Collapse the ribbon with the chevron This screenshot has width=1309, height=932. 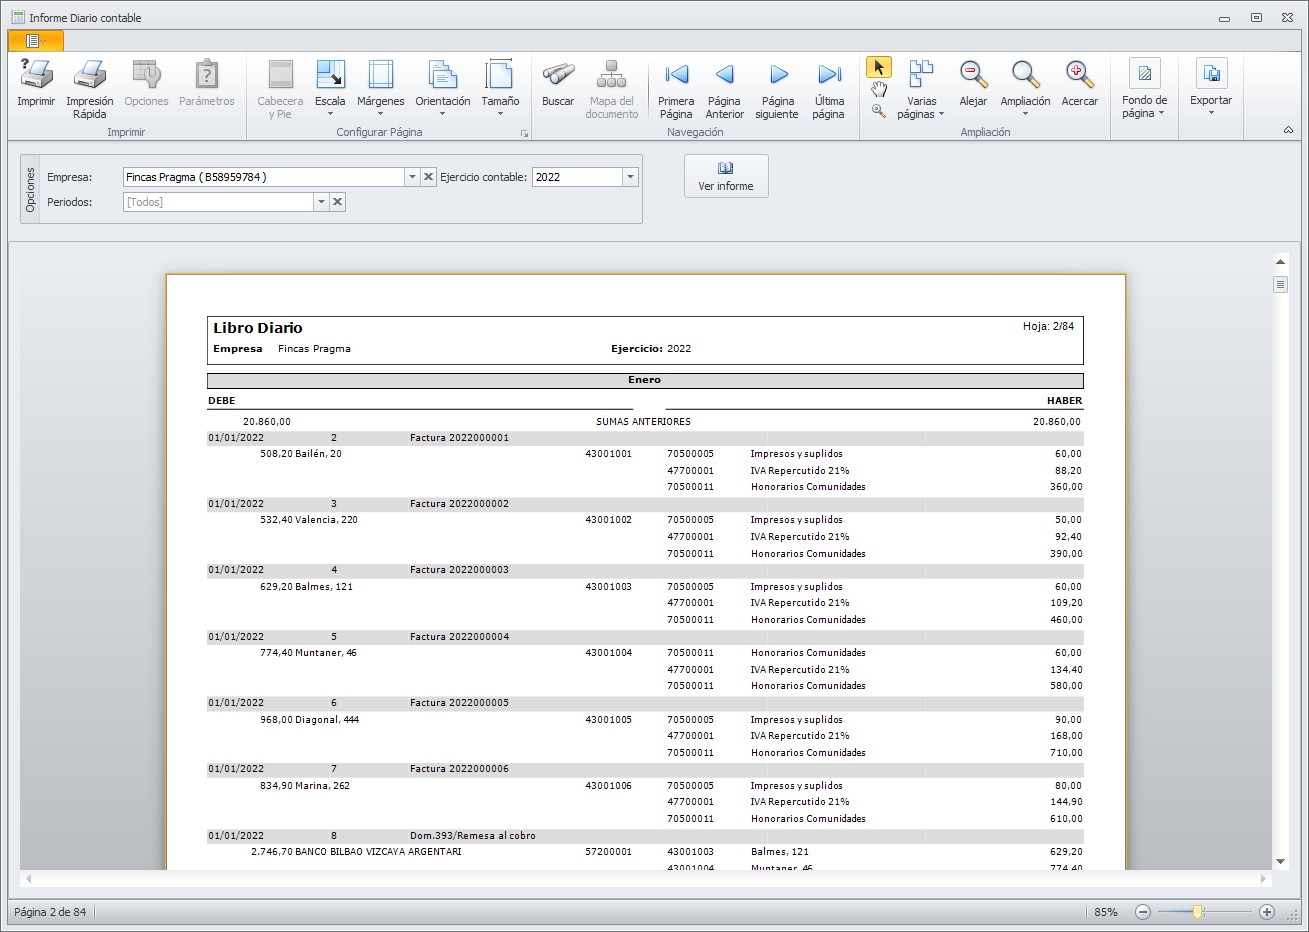click(x=1288, y=131)
